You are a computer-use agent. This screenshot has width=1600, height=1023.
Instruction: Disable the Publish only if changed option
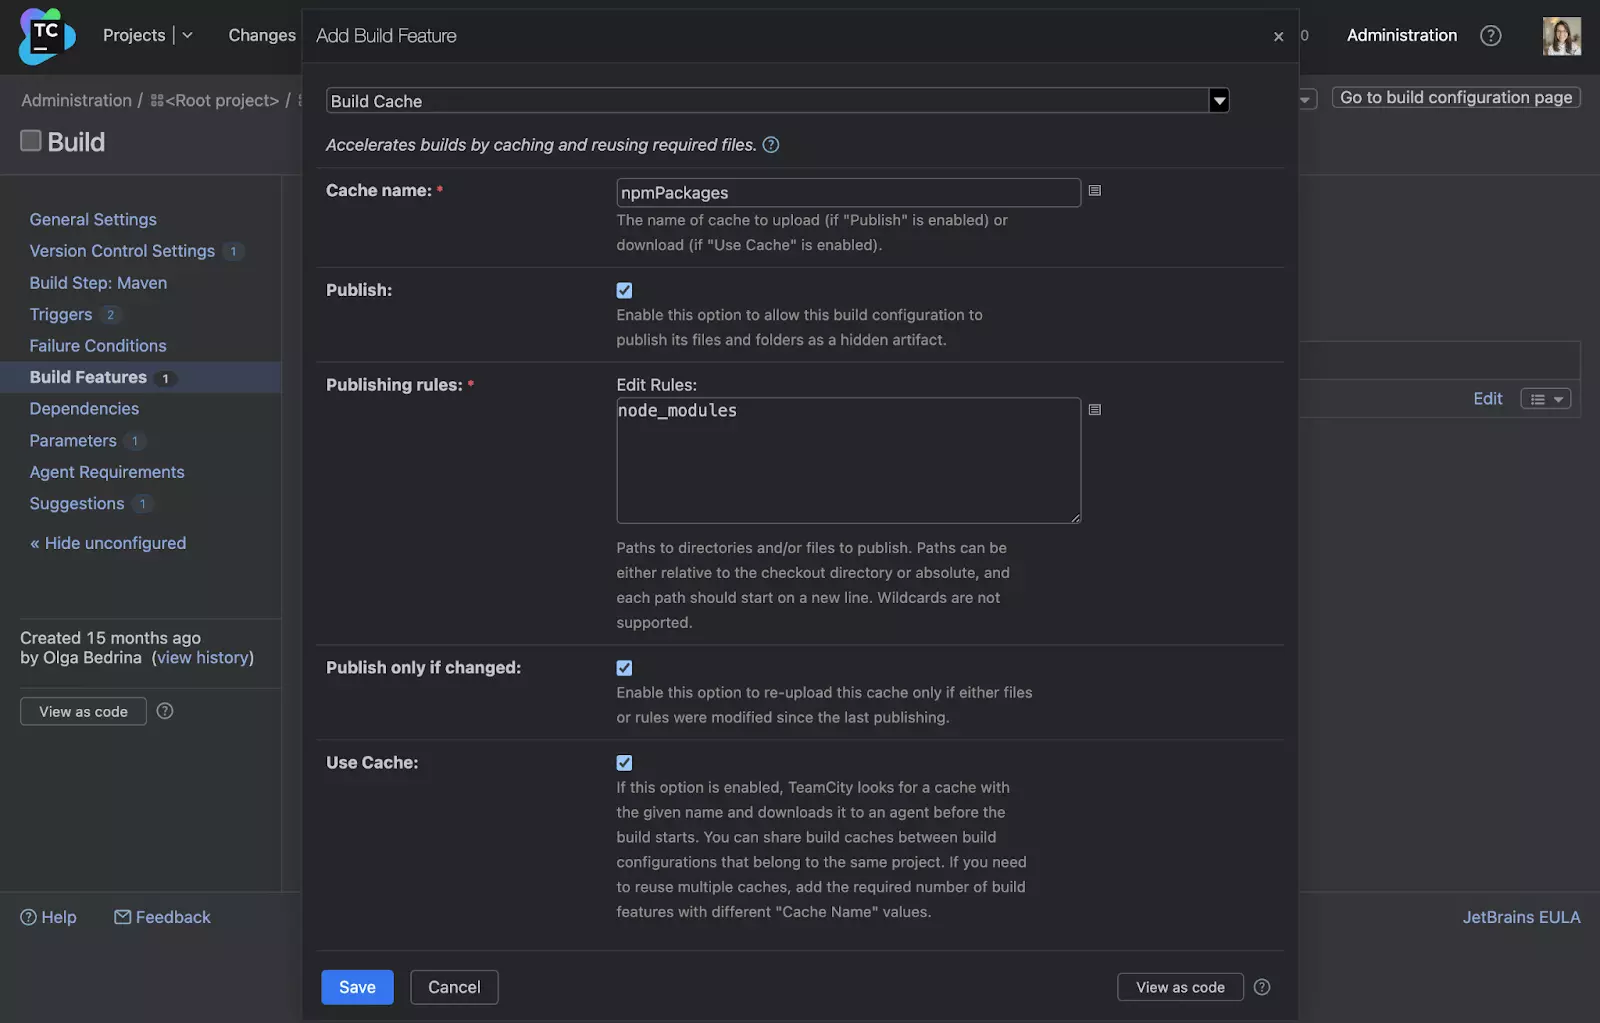(624, 667)
